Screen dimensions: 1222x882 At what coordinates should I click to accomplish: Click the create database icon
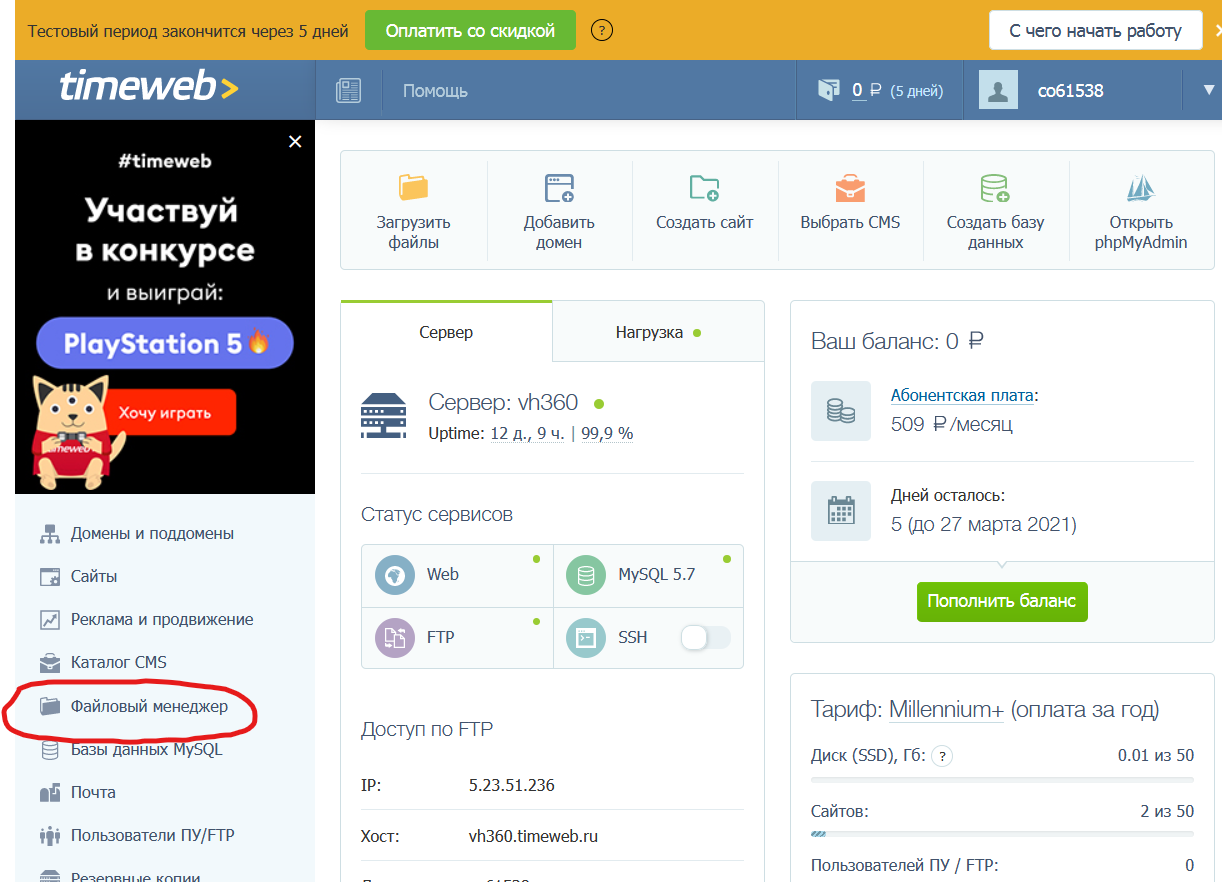(995, 187)
